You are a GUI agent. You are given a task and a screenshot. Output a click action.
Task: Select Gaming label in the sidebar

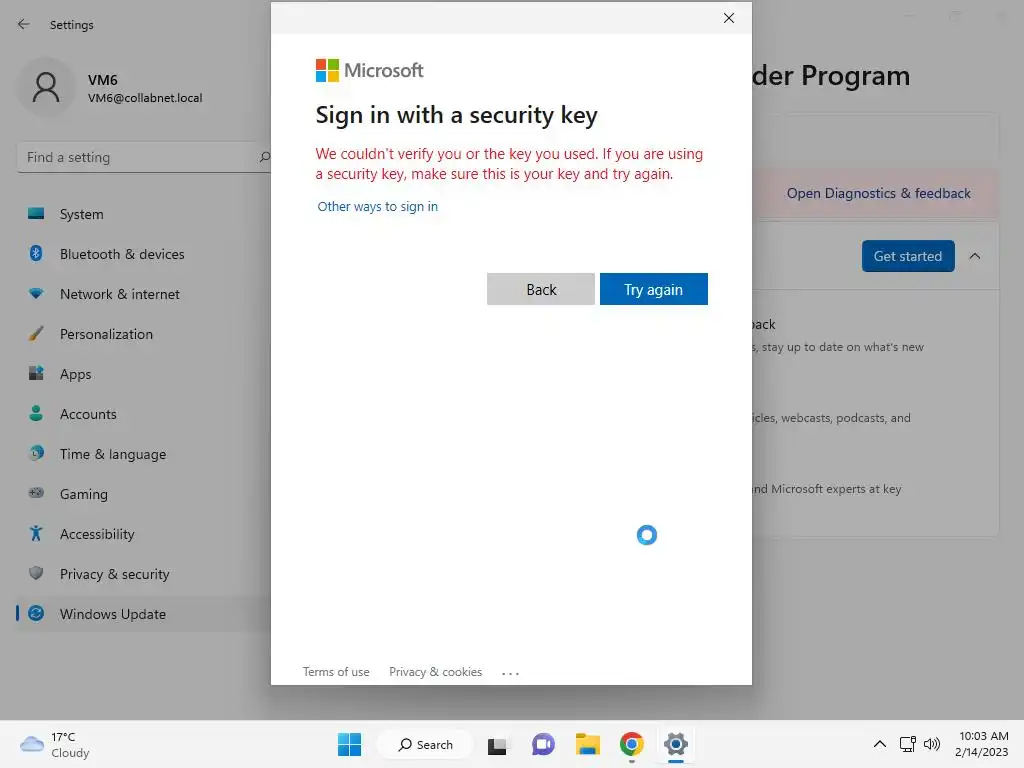coord(84,494)
